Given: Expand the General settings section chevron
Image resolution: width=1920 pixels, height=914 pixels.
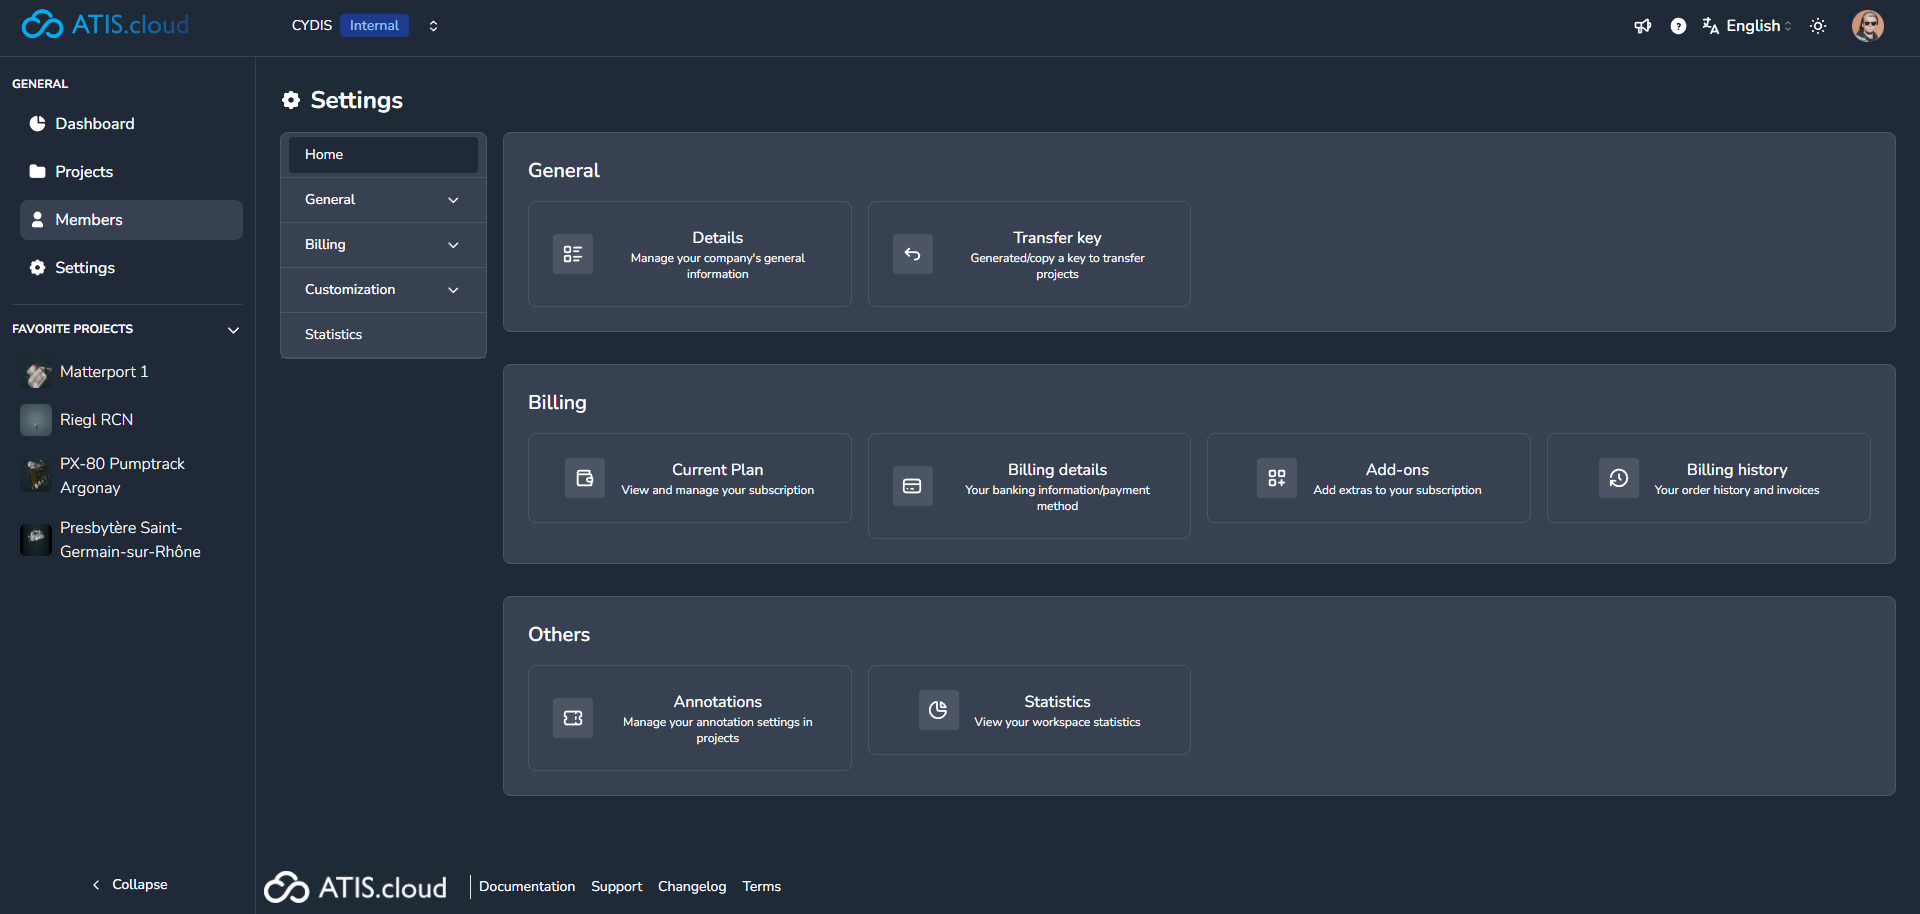Looking at the screenshot, I should (453, 200).
